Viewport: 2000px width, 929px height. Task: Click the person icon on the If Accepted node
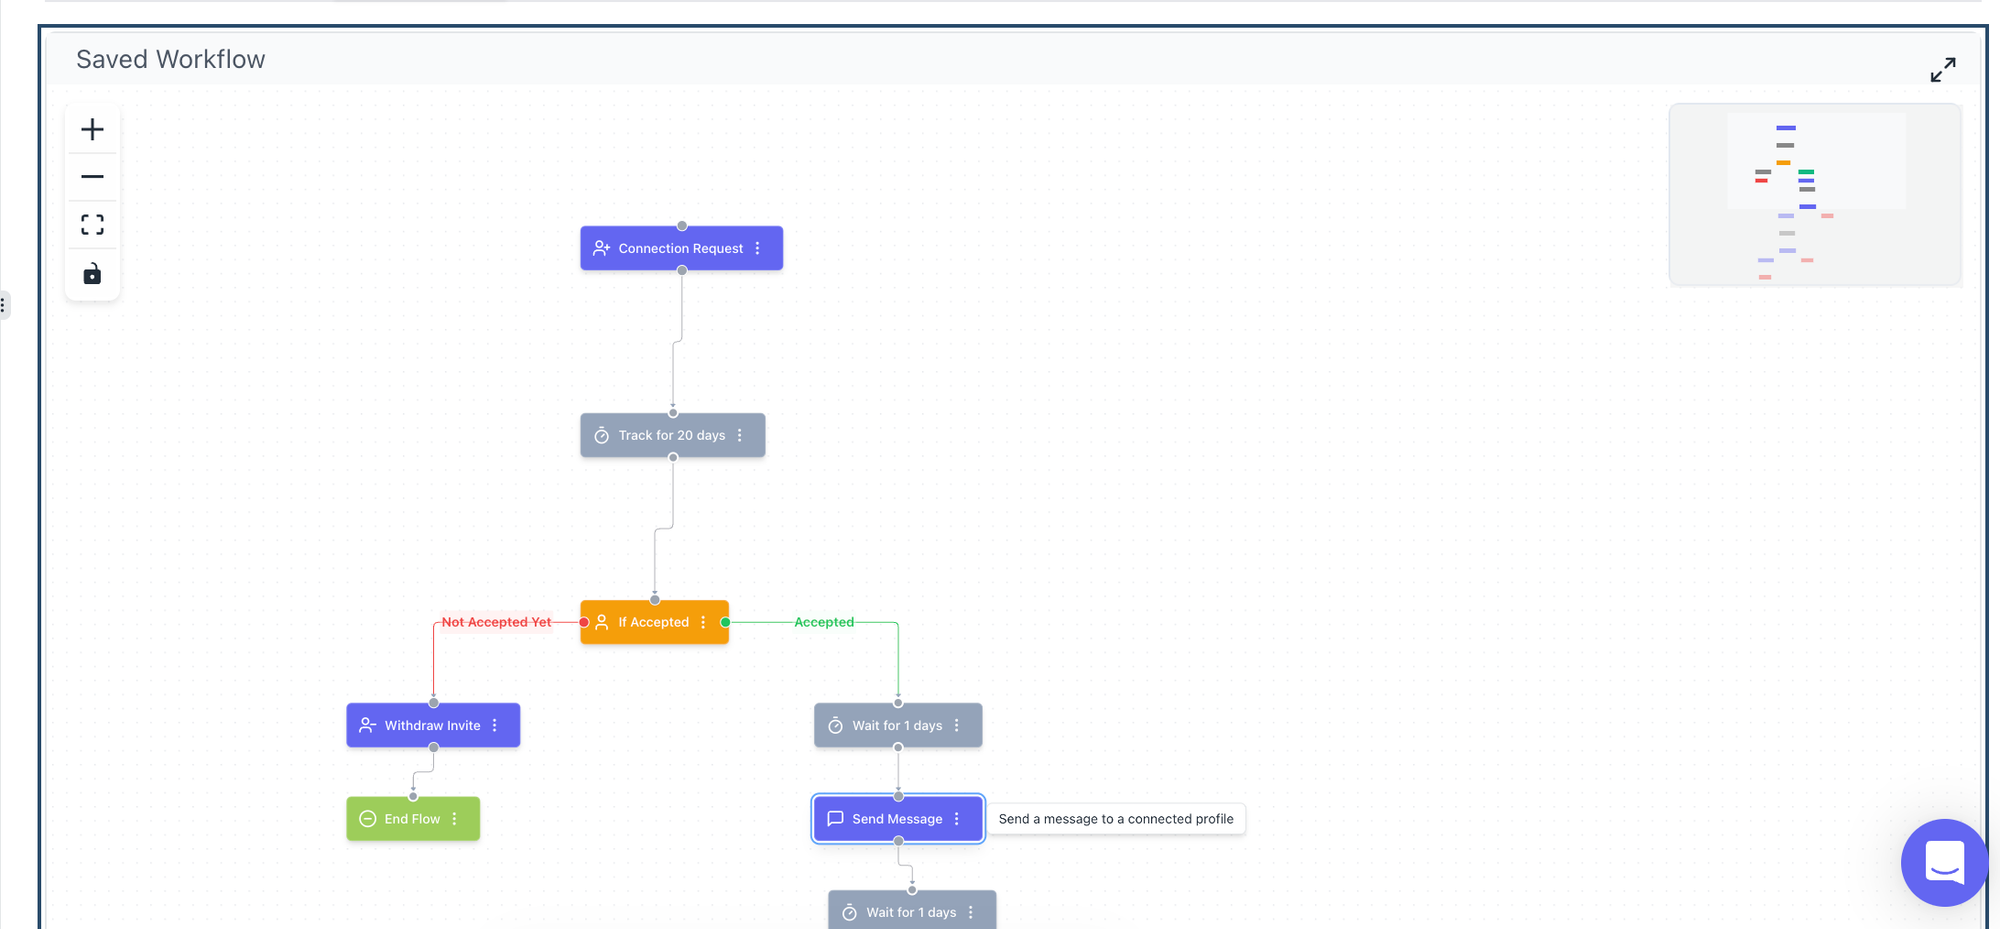click(x=602, y=622)
